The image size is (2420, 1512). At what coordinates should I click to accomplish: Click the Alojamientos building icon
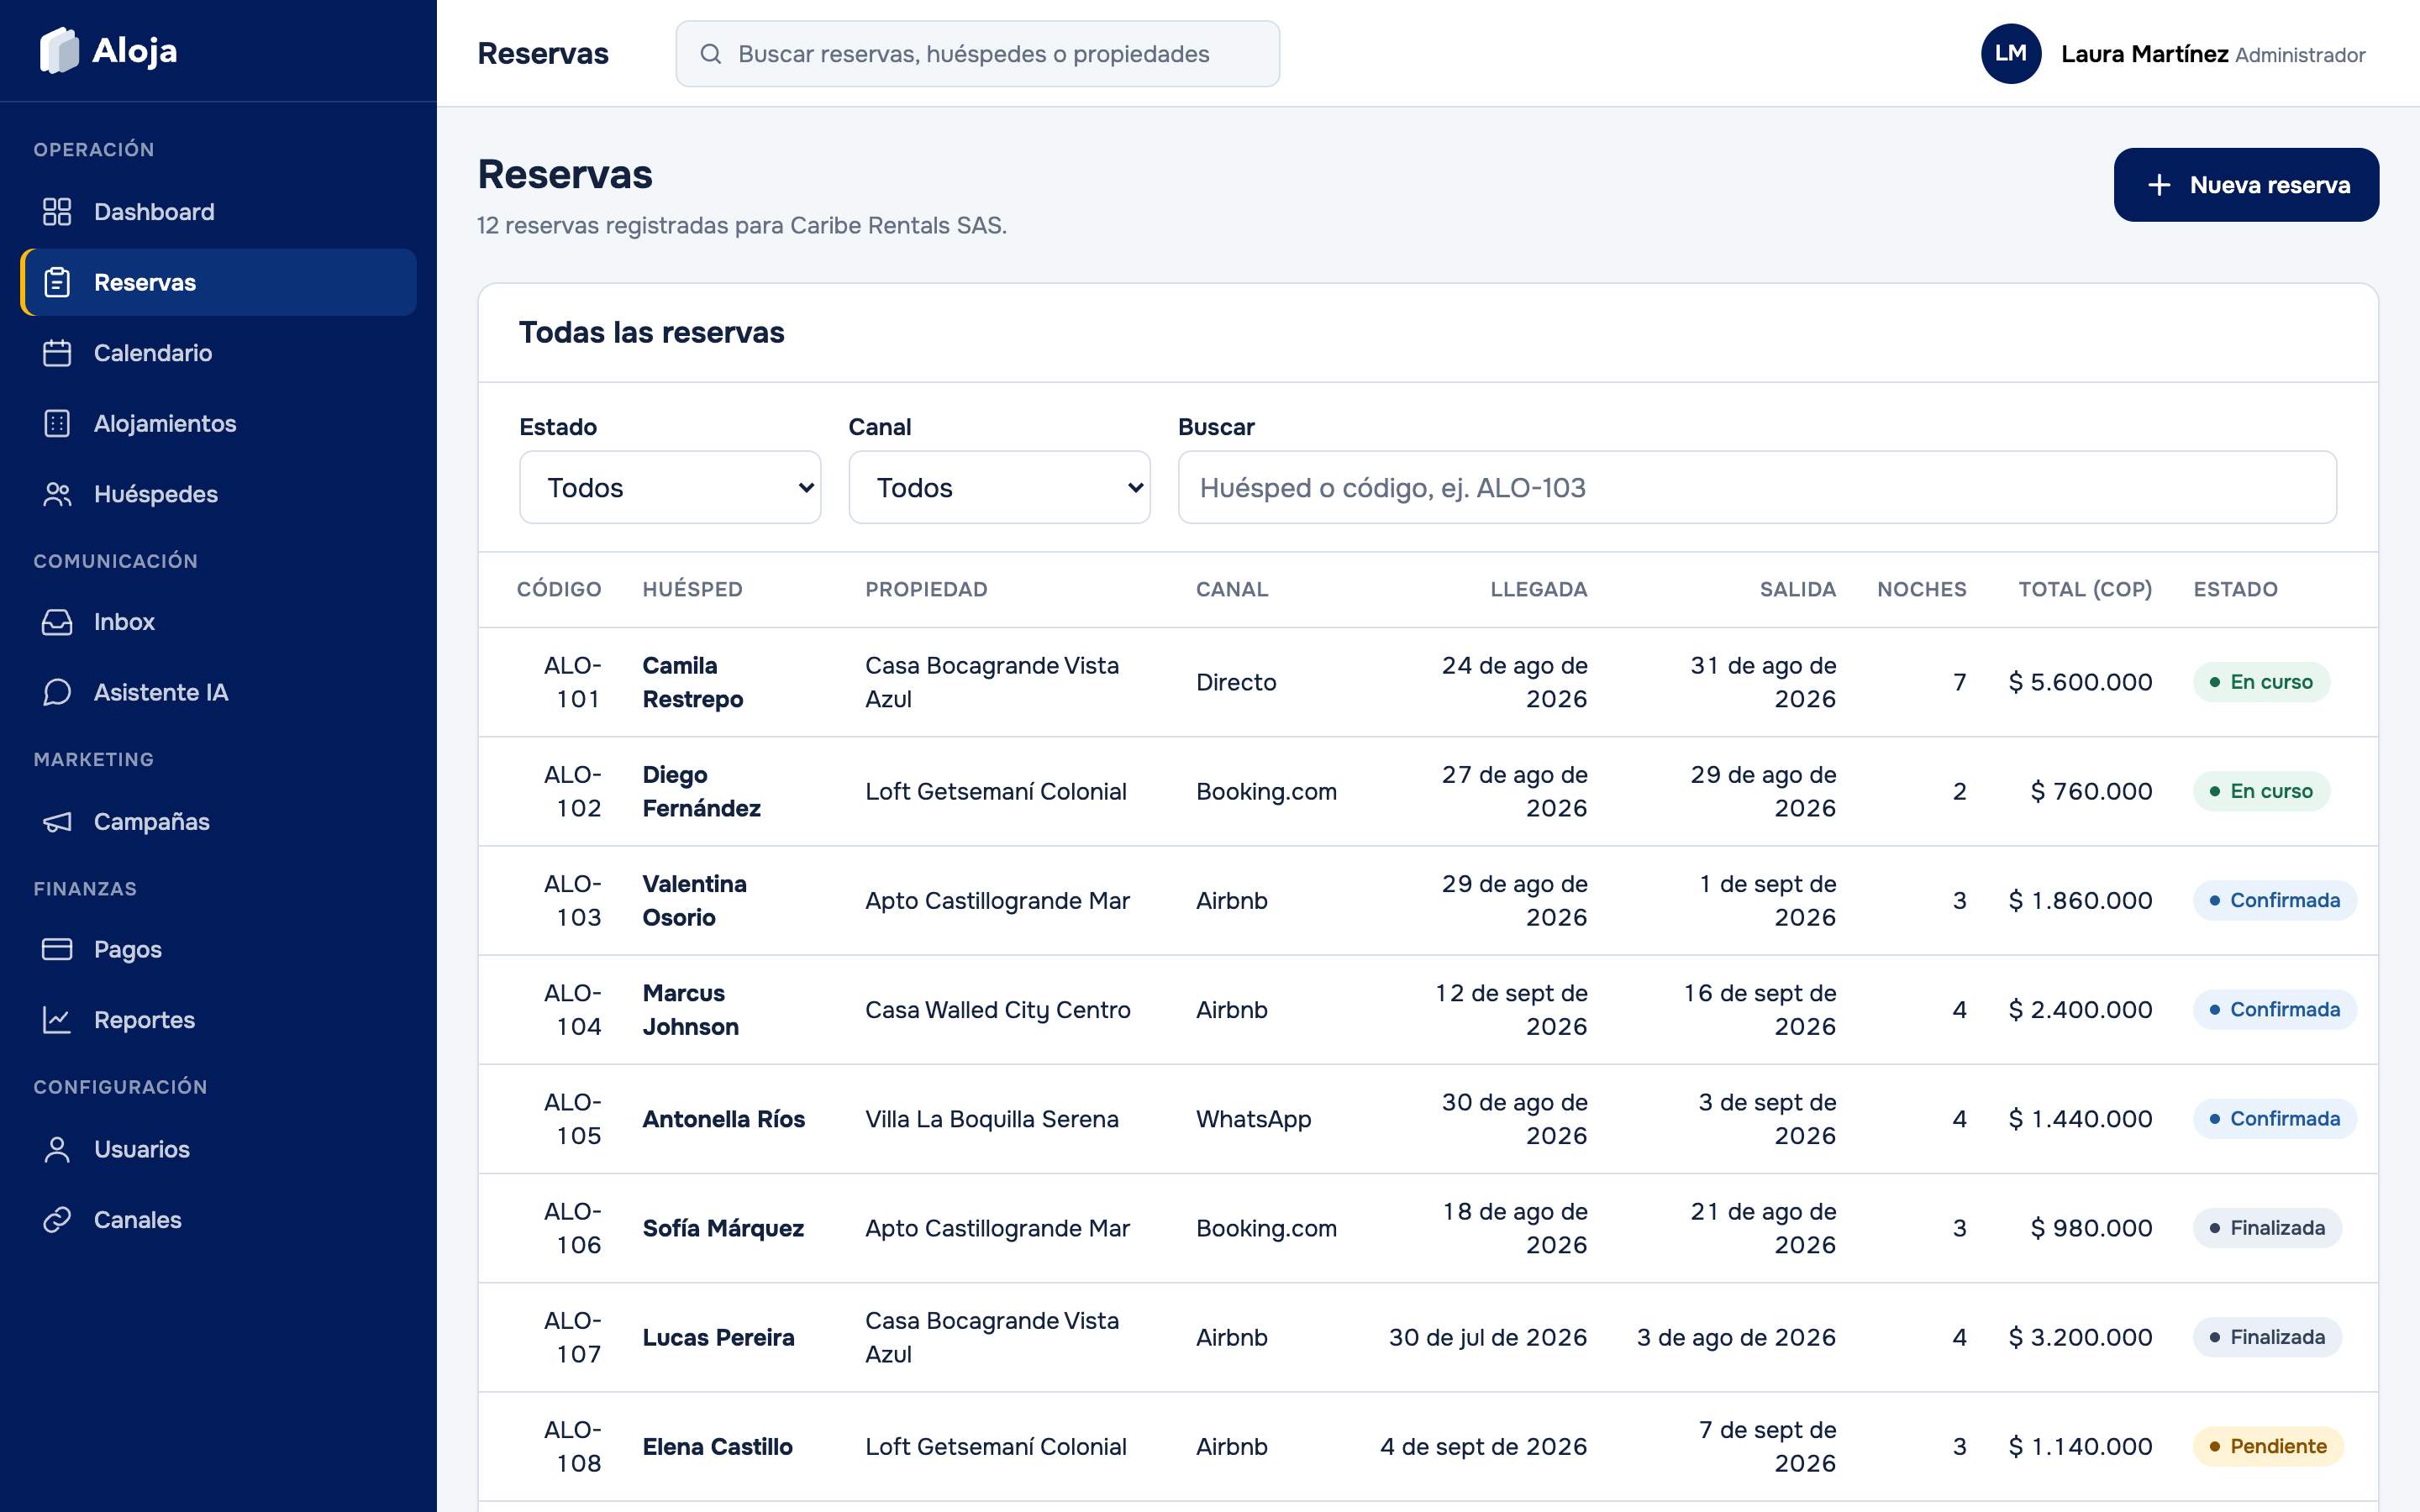coord(57,424)
